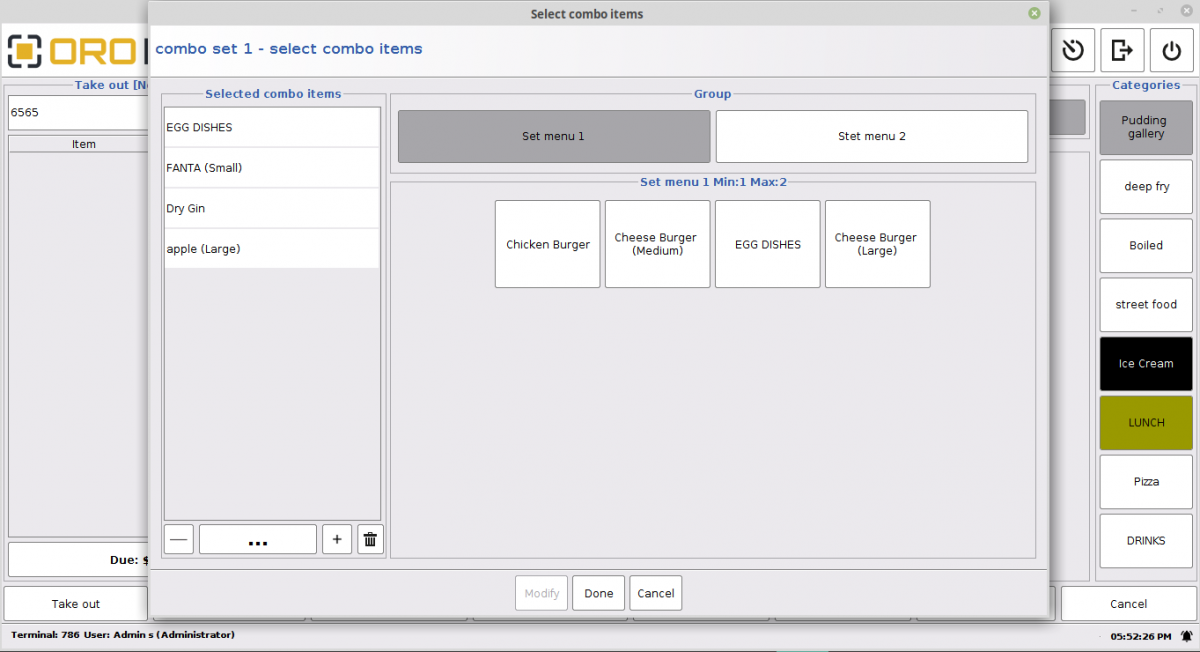Screen dimensions: 1200x652
Task: Open the Ice Cream category
Action: click(1146, 363)
